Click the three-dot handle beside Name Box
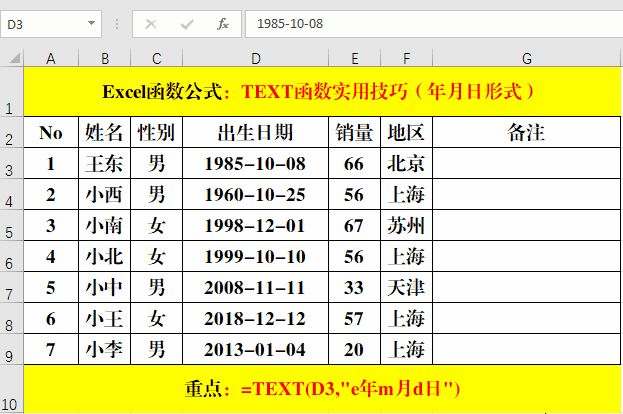This screenshot has height=414, width=623. (118, 22)
